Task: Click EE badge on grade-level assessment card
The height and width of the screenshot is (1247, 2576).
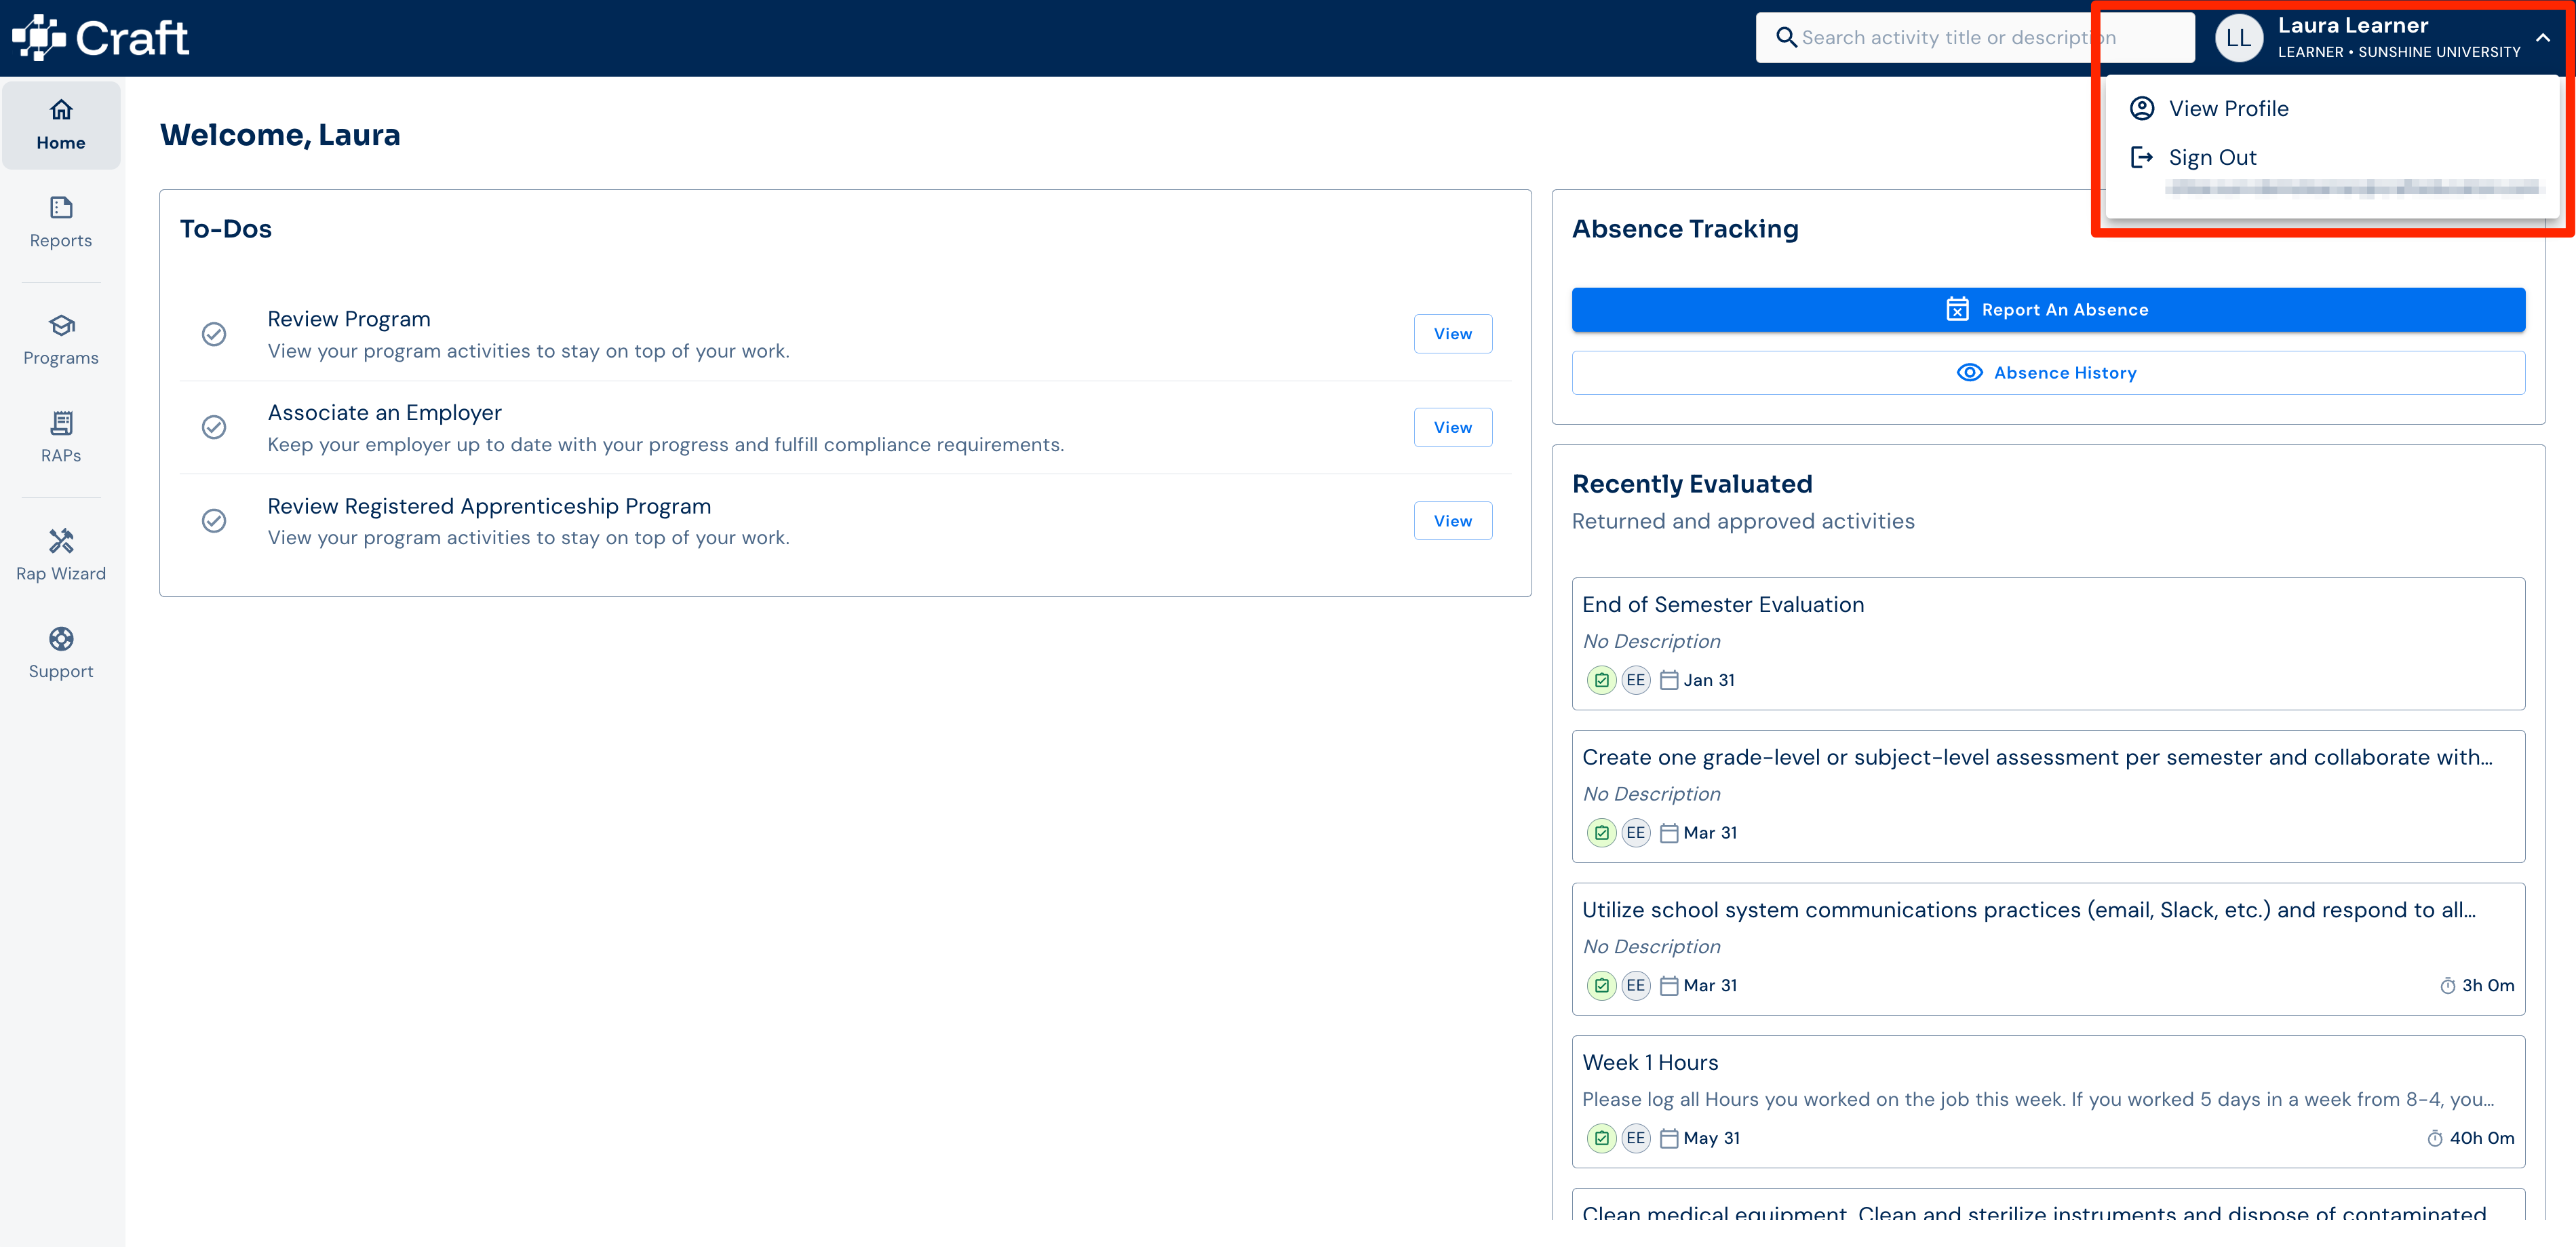Action: 1636,833
